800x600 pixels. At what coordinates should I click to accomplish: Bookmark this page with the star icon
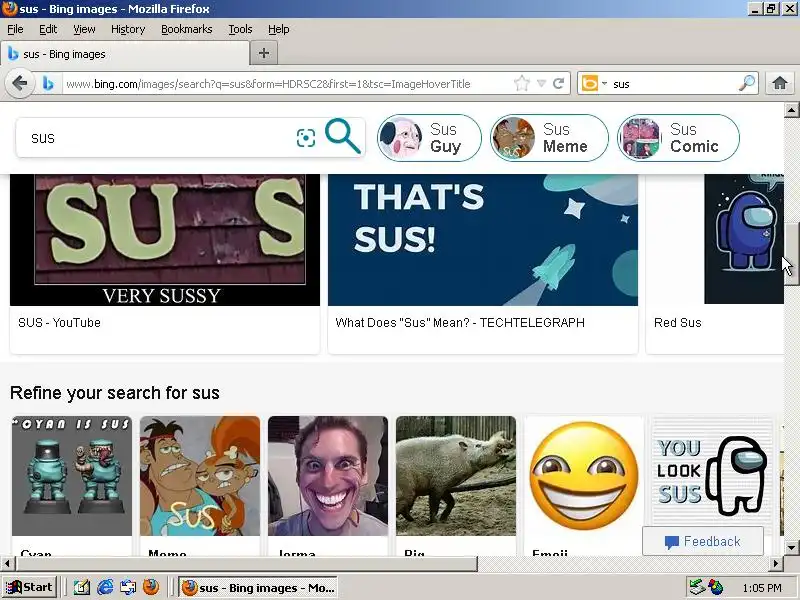coord(522,83)
